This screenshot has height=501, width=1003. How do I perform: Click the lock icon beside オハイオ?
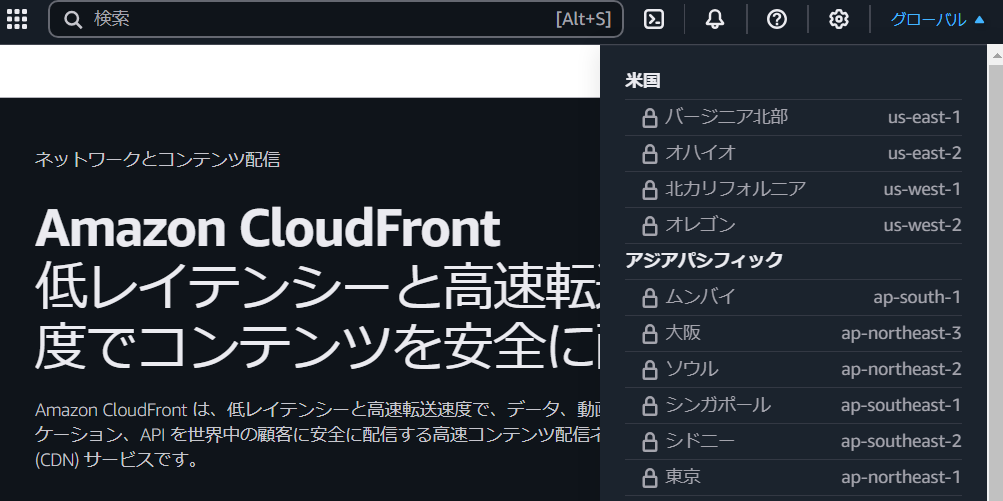pos(649,154)
